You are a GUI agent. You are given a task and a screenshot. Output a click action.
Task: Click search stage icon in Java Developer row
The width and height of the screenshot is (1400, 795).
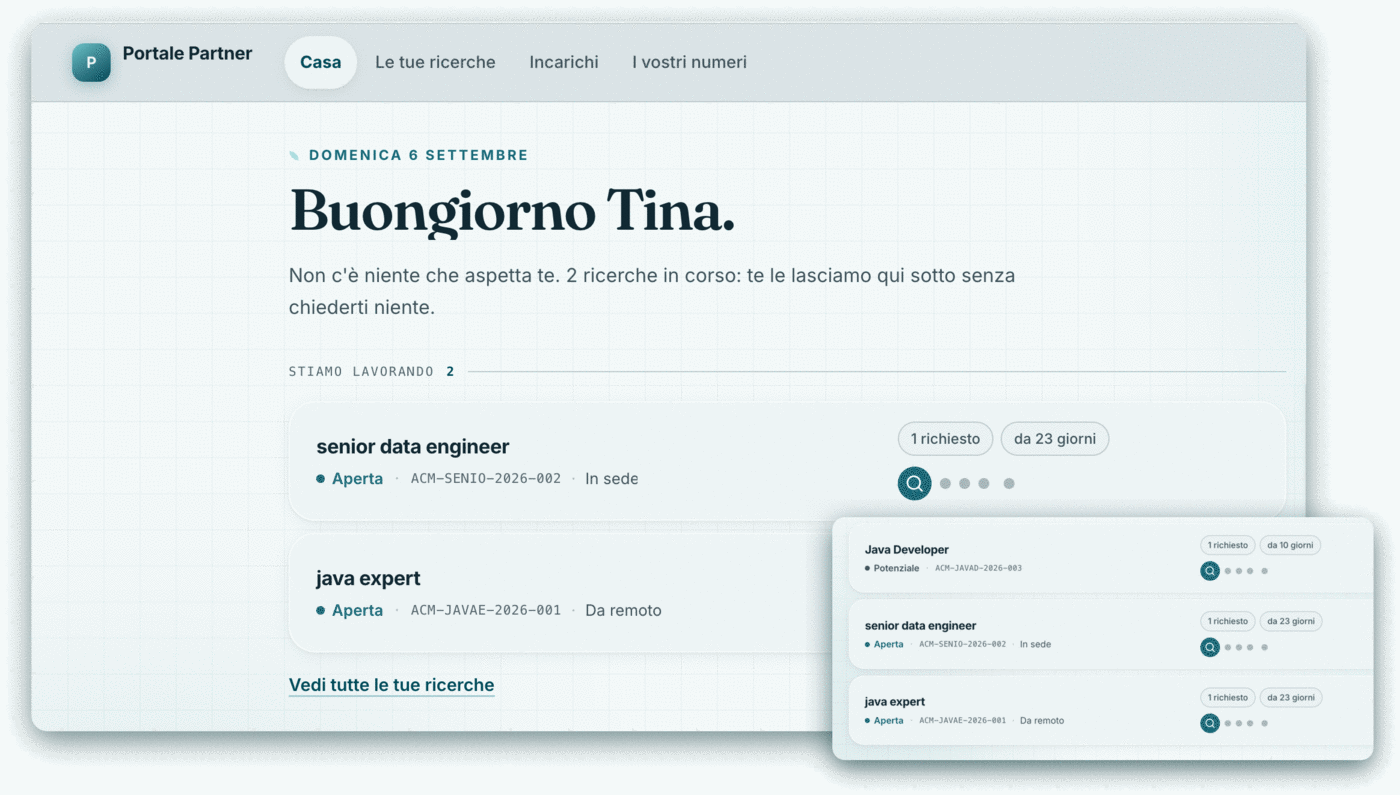coord(1210,571)
